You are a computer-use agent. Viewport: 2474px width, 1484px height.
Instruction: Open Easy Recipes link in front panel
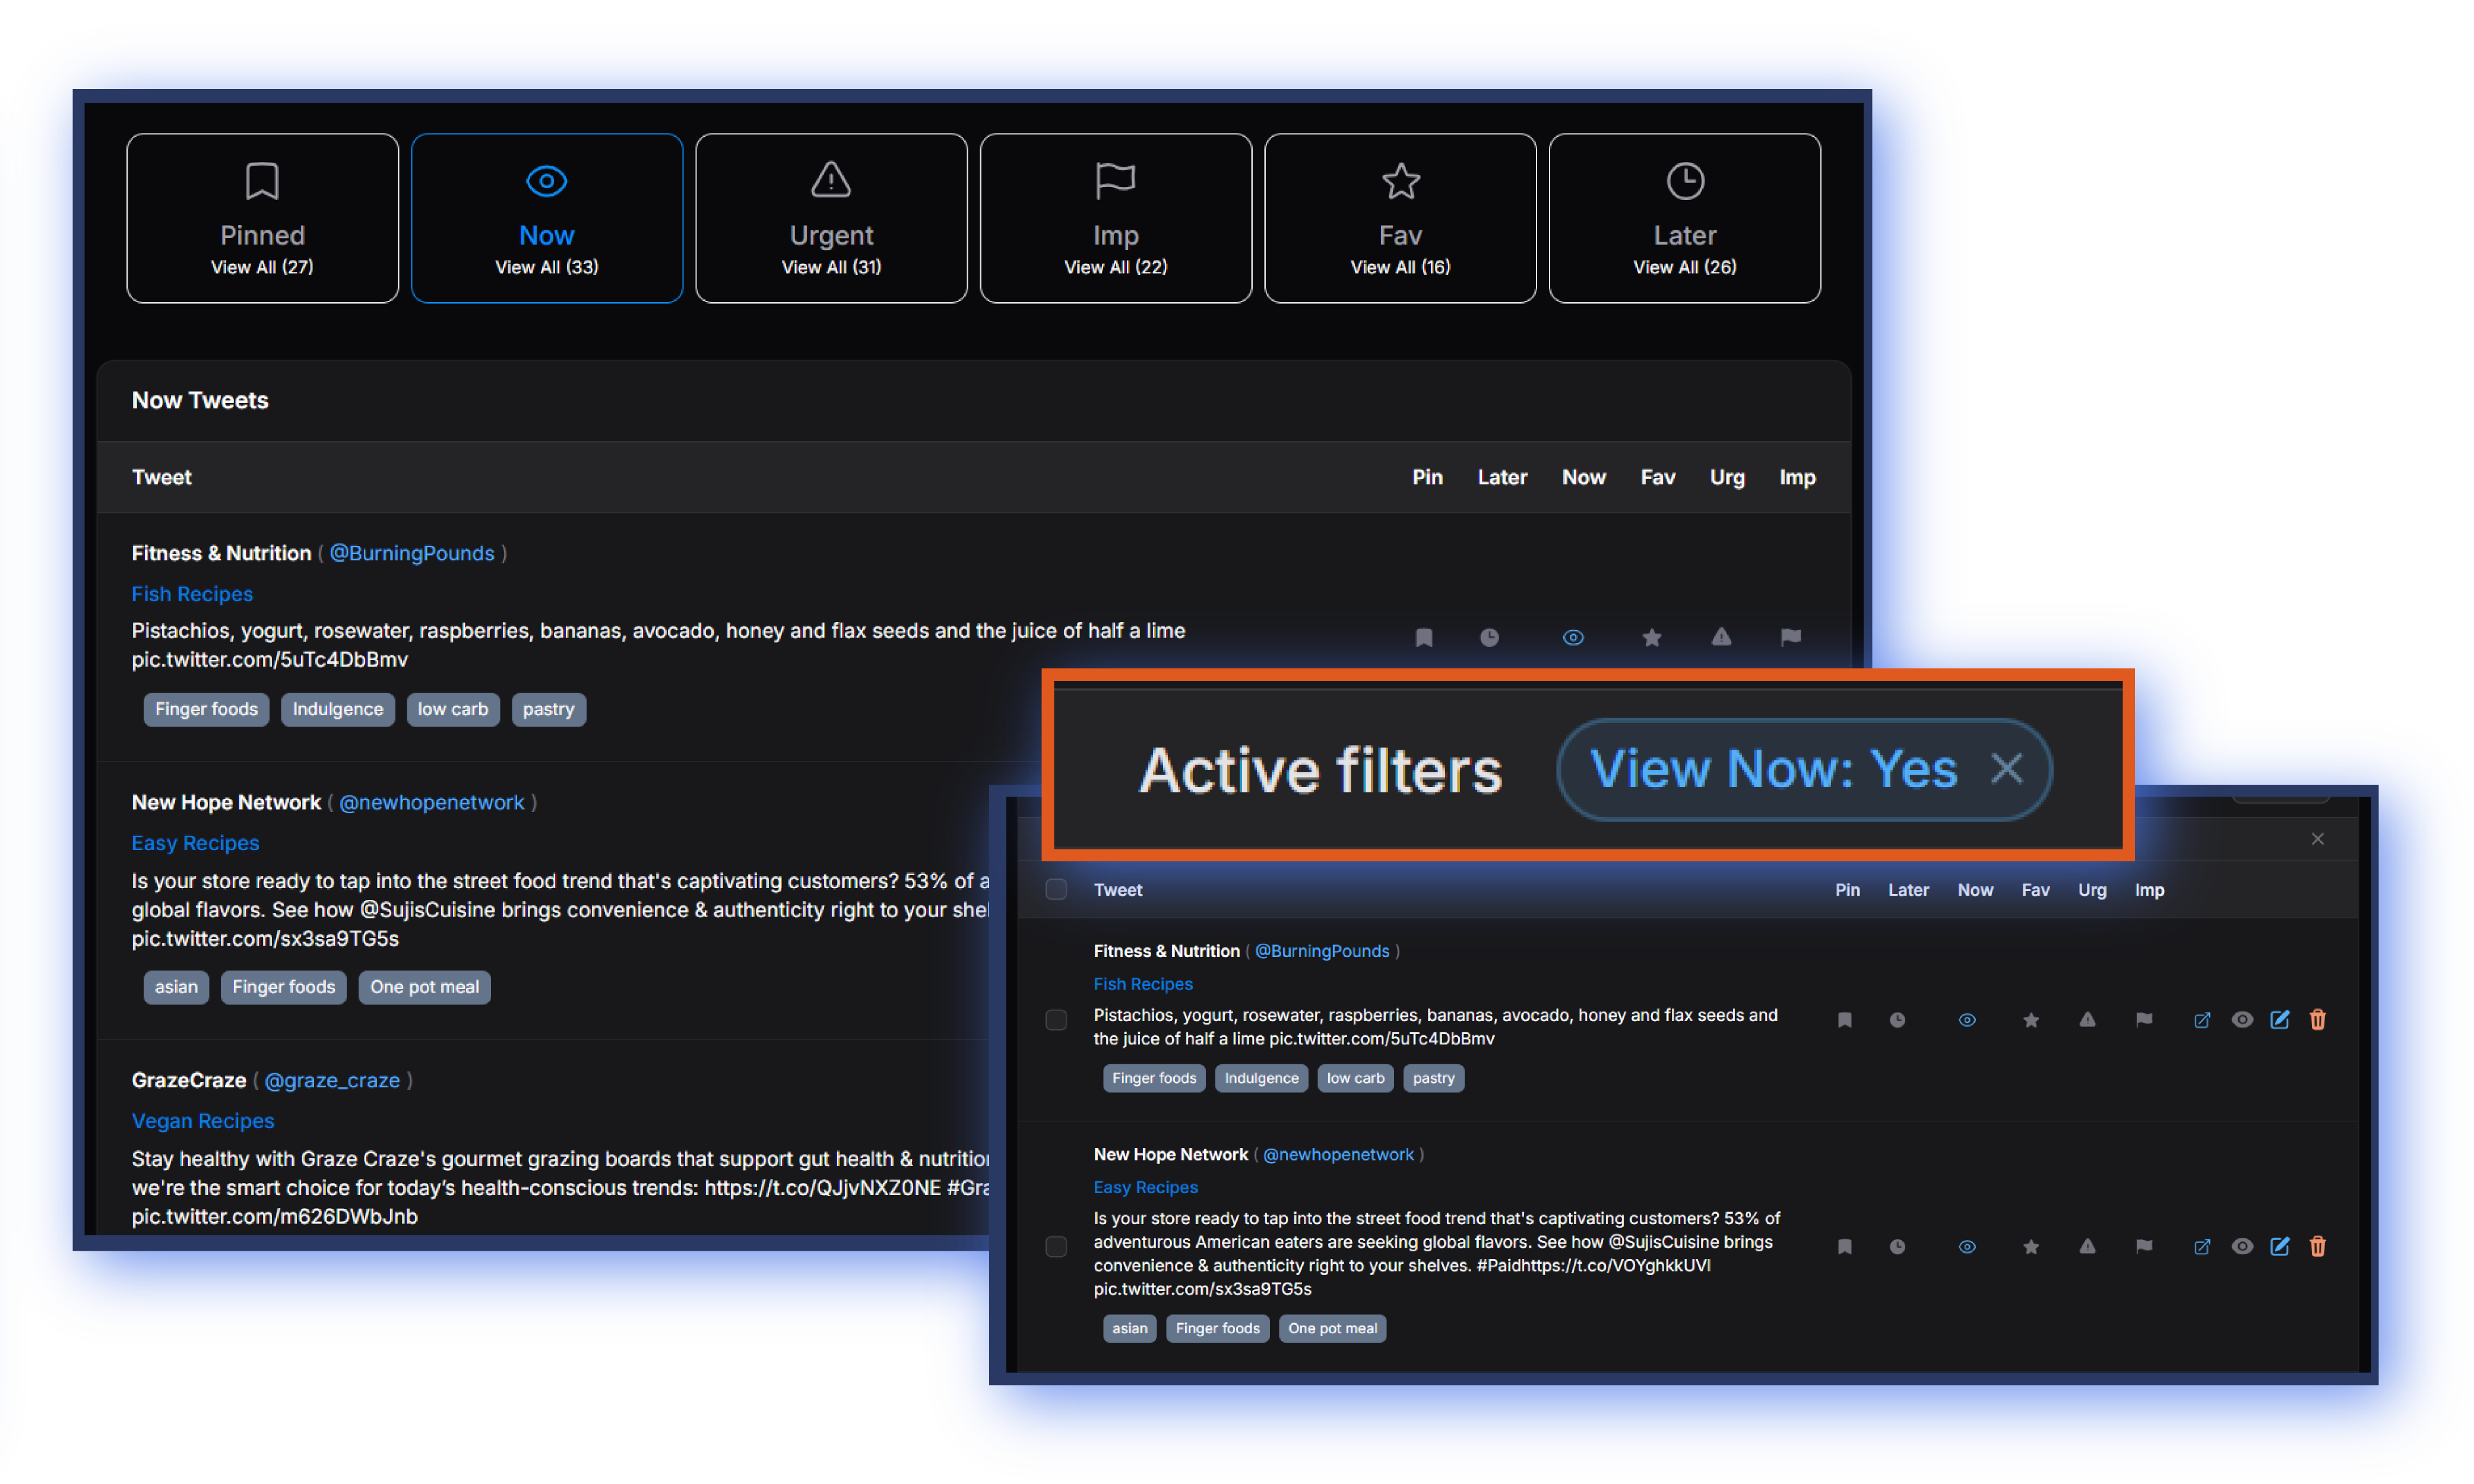(1146, 1187)
